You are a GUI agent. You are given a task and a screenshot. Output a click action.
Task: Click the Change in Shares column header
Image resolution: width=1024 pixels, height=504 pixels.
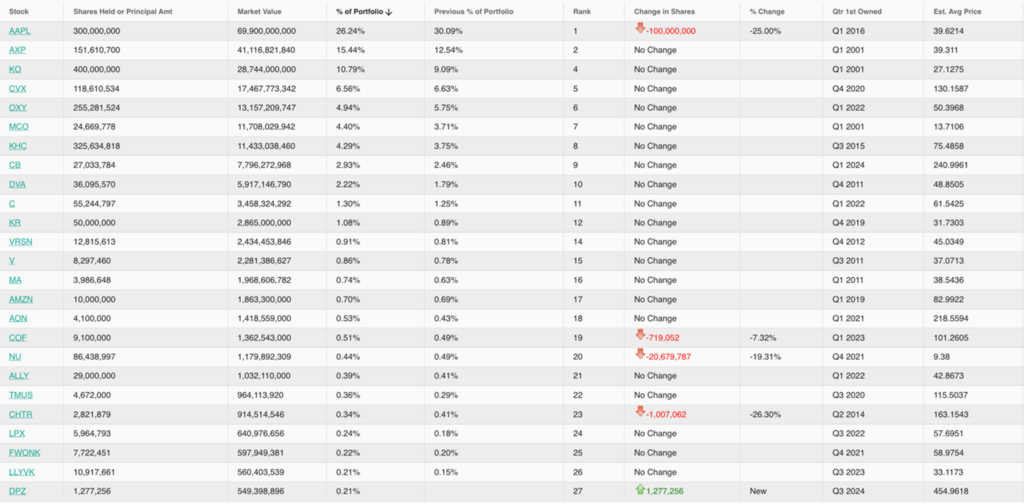coord(664,11)
